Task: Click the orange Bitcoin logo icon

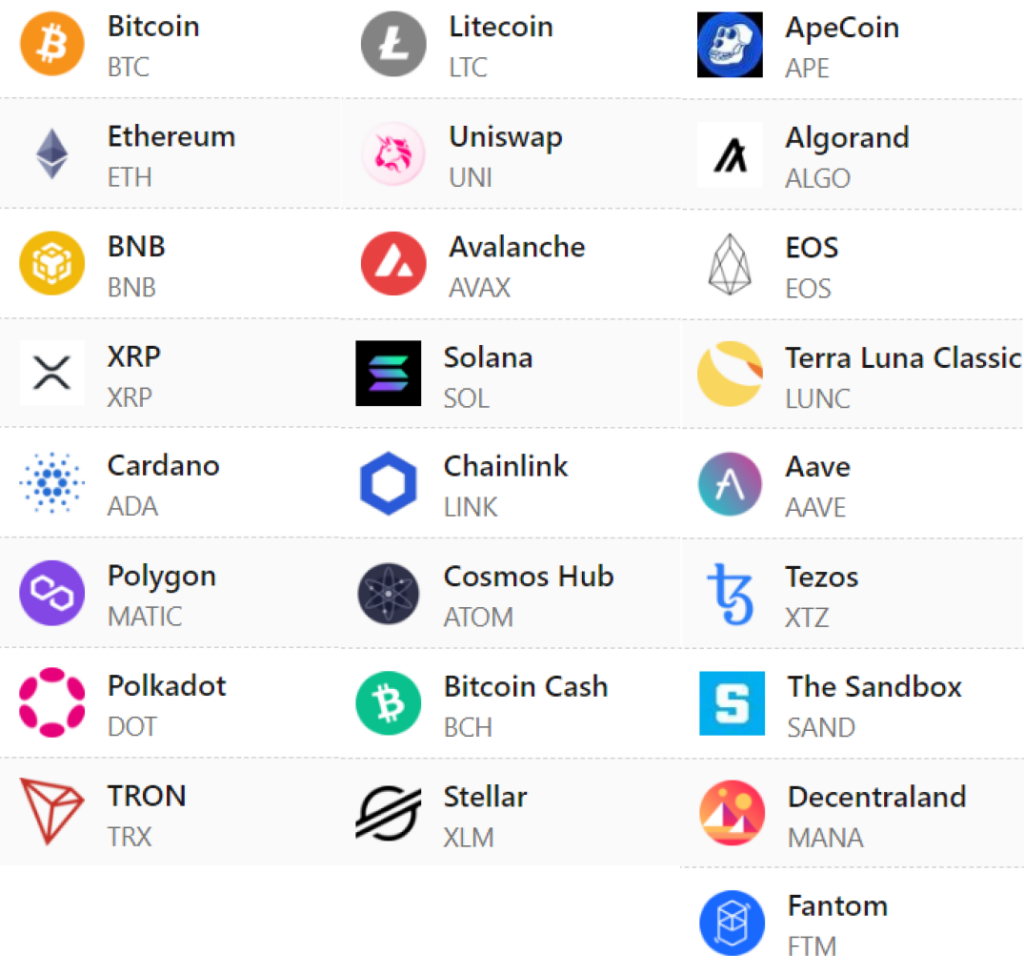Action: [52, 44]
